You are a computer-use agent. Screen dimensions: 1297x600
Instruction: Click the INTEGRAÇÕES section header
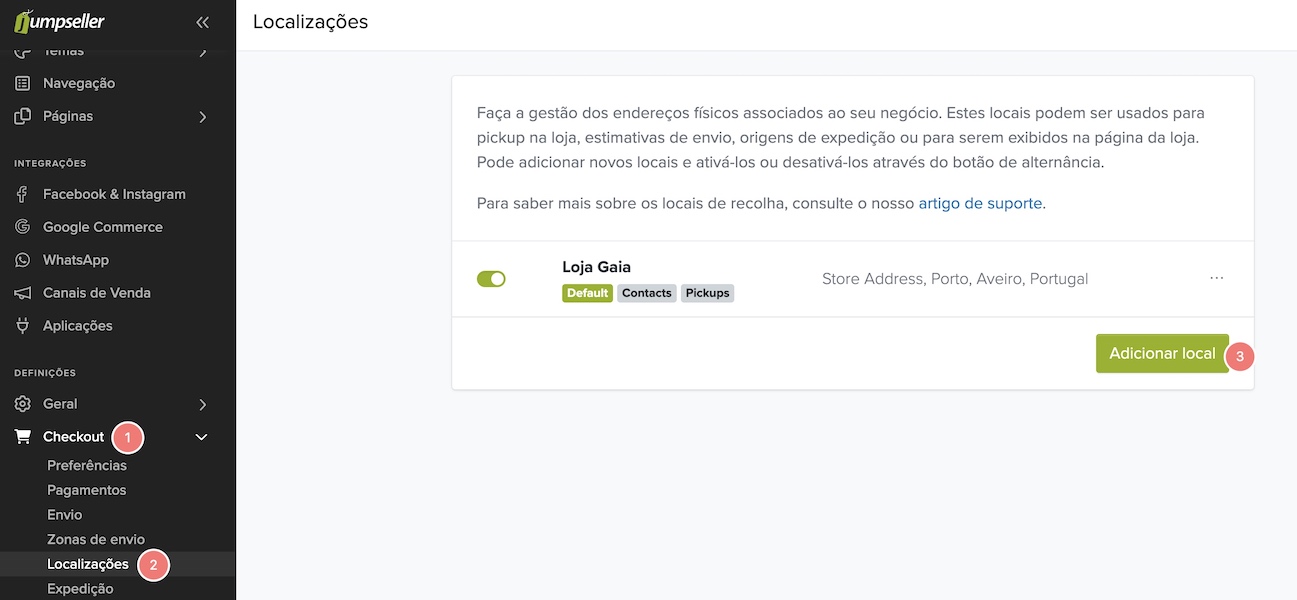click(50, 163)
